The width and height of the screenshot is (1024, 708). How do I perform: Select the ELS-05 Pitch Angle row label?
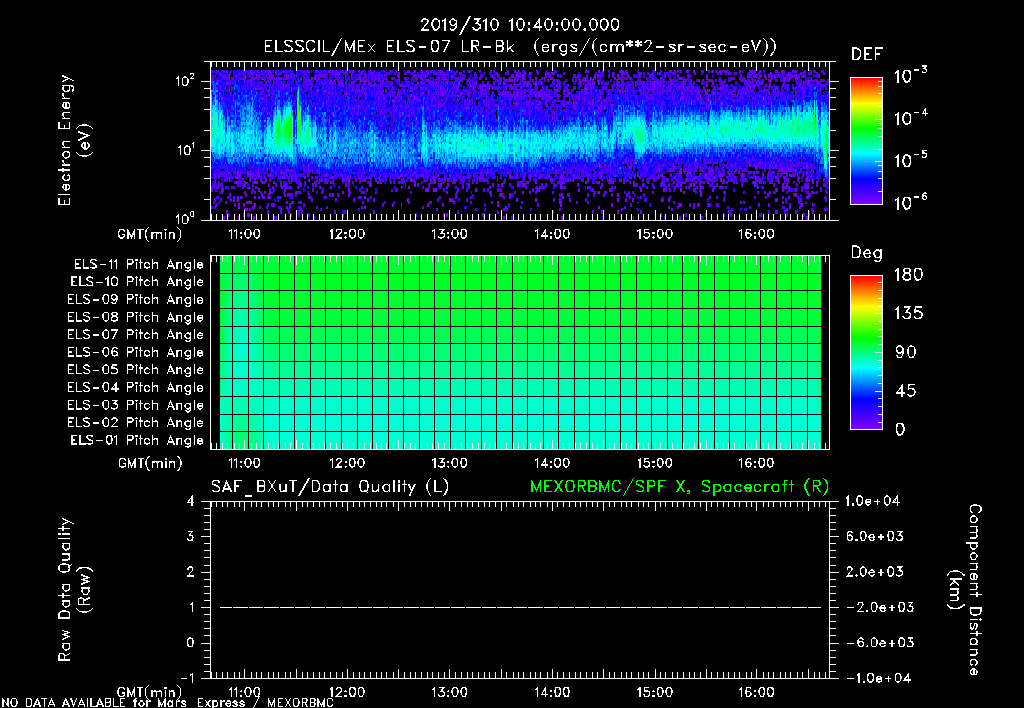[136, 370]
